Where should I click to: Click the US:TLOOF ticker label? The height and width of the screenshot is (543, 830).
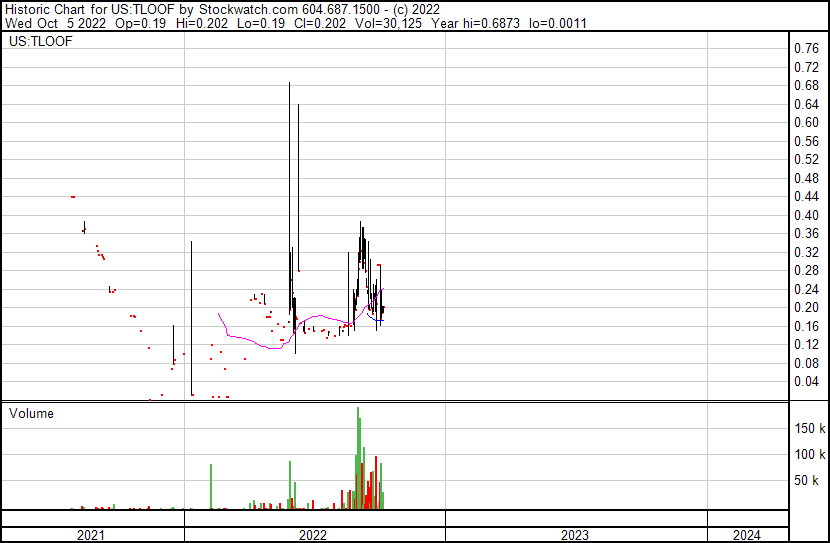pyautogui.click(x=37, y=43)
